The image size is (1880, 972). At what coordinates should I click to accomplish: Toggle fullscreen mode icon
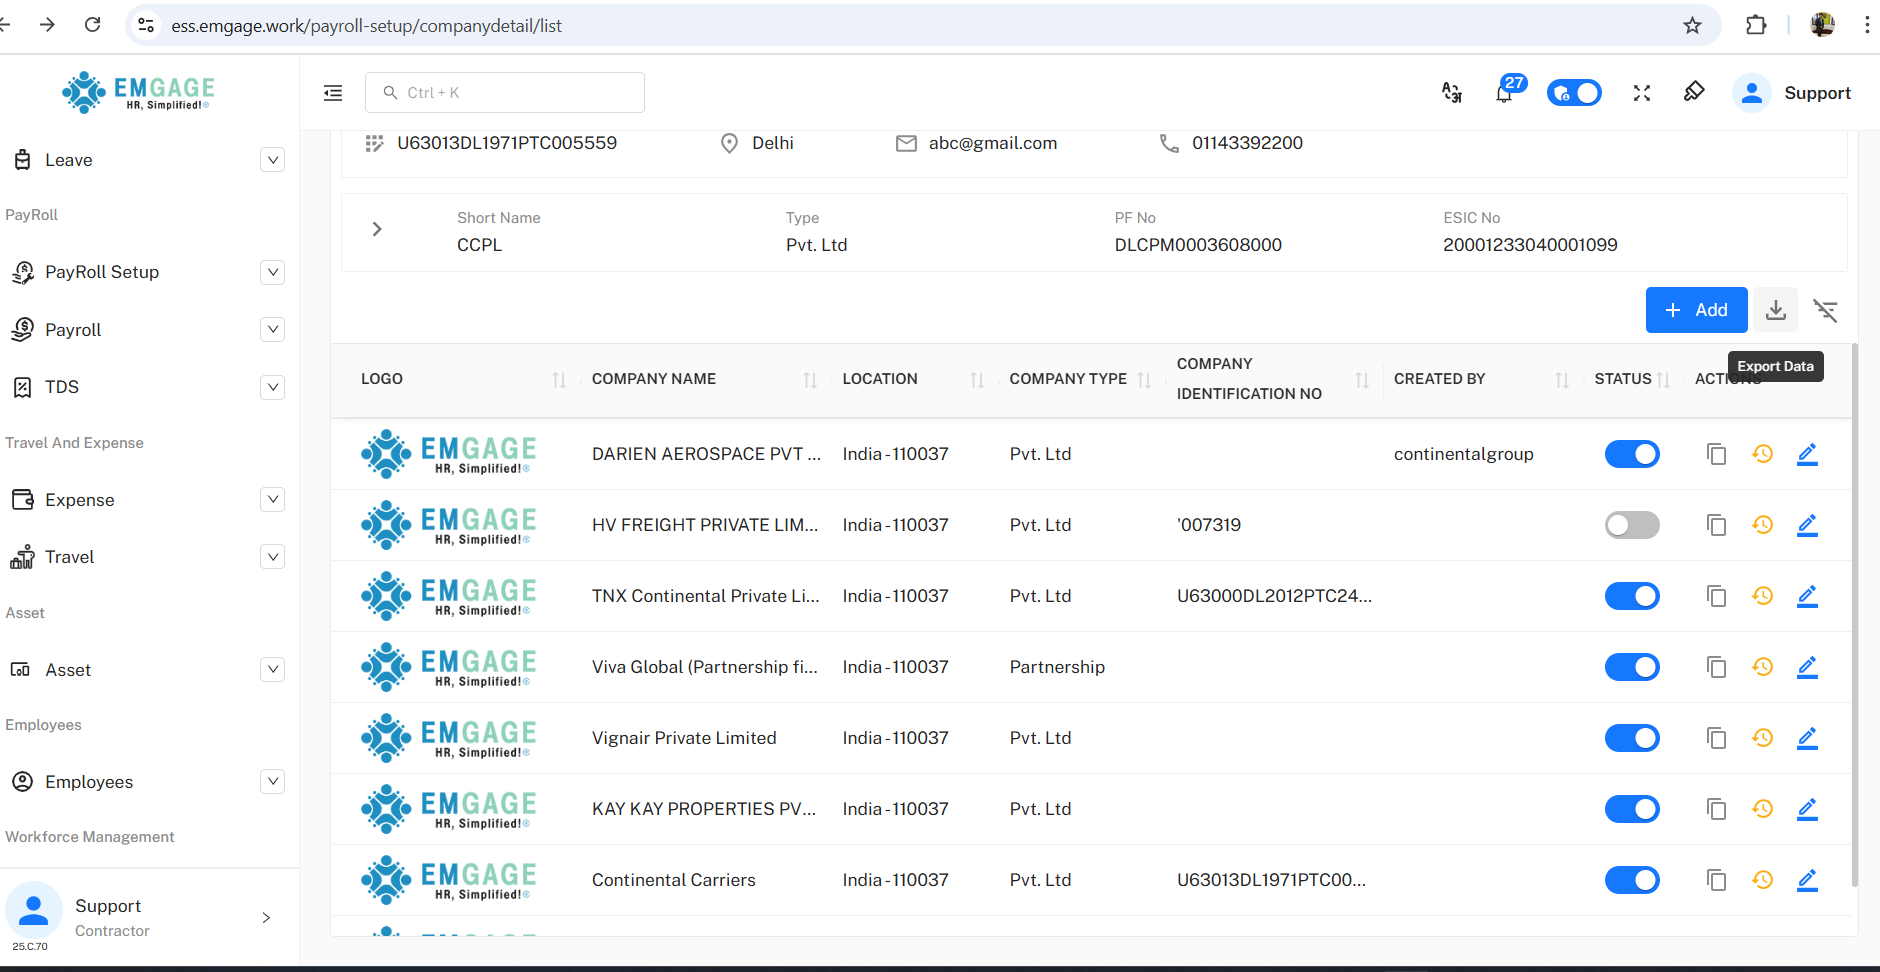coord(1642,93)
